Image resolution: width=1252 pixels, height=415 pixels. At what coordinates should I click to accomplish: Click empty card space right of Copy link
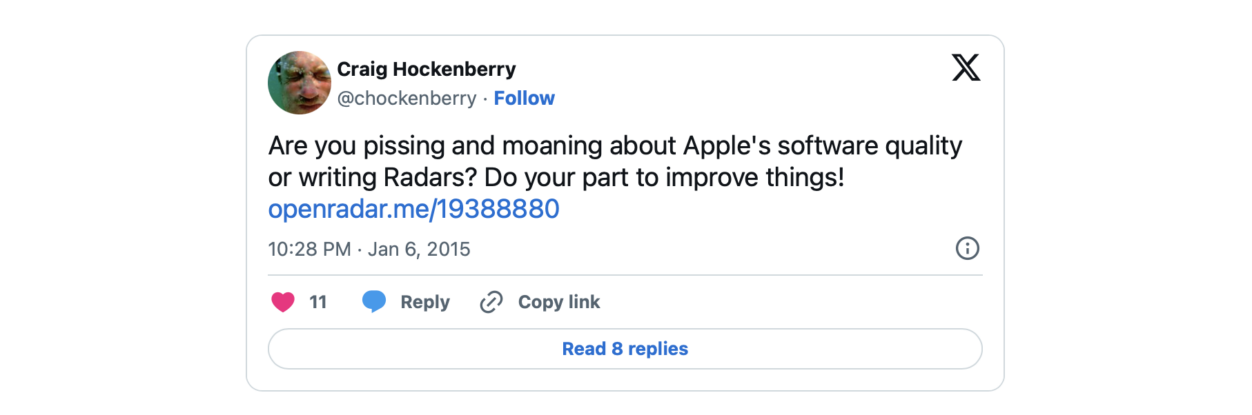790,302
